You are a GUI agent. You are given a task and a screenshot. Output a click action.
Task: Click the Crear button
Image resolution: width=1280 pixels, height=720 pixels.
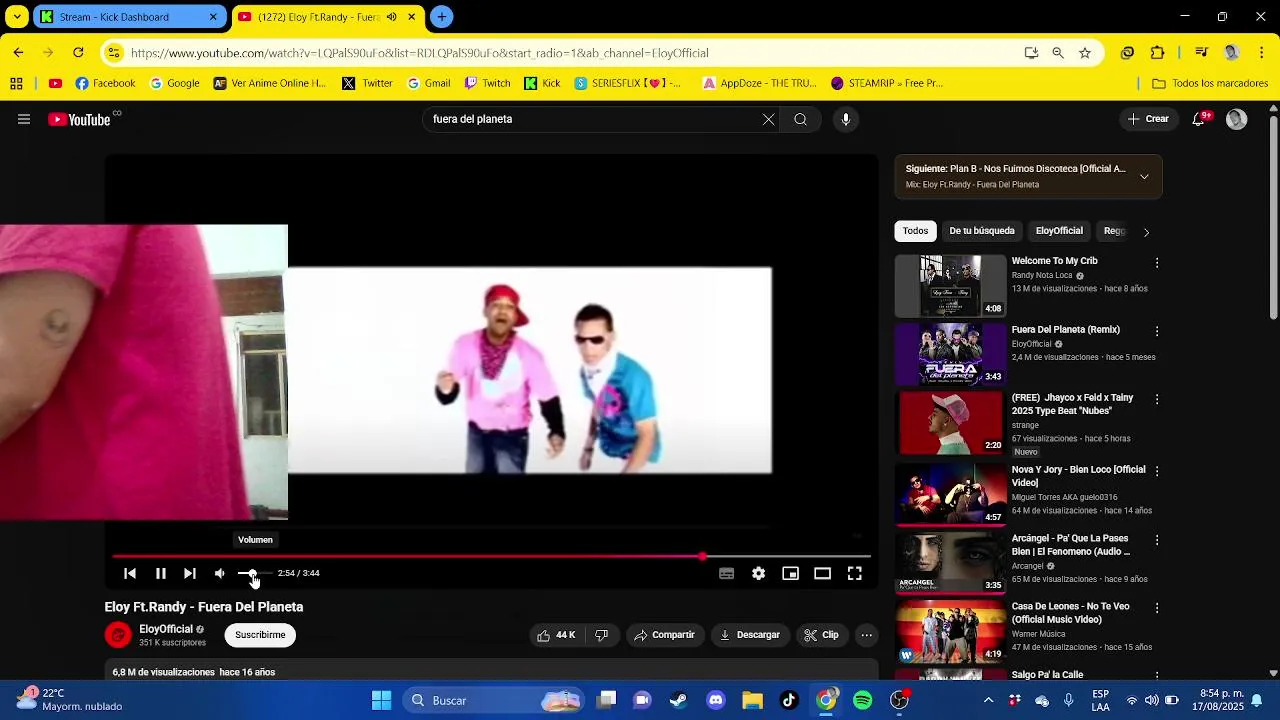click(1148, 119)
